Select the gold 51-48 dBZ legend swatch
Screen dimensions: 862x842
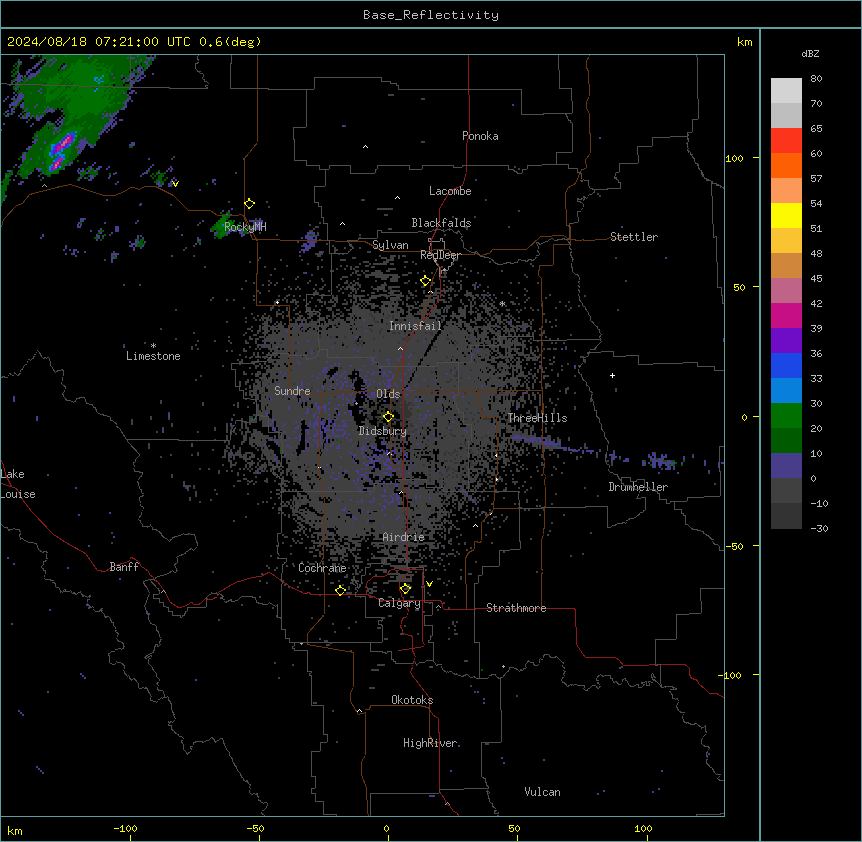point(786,241)
